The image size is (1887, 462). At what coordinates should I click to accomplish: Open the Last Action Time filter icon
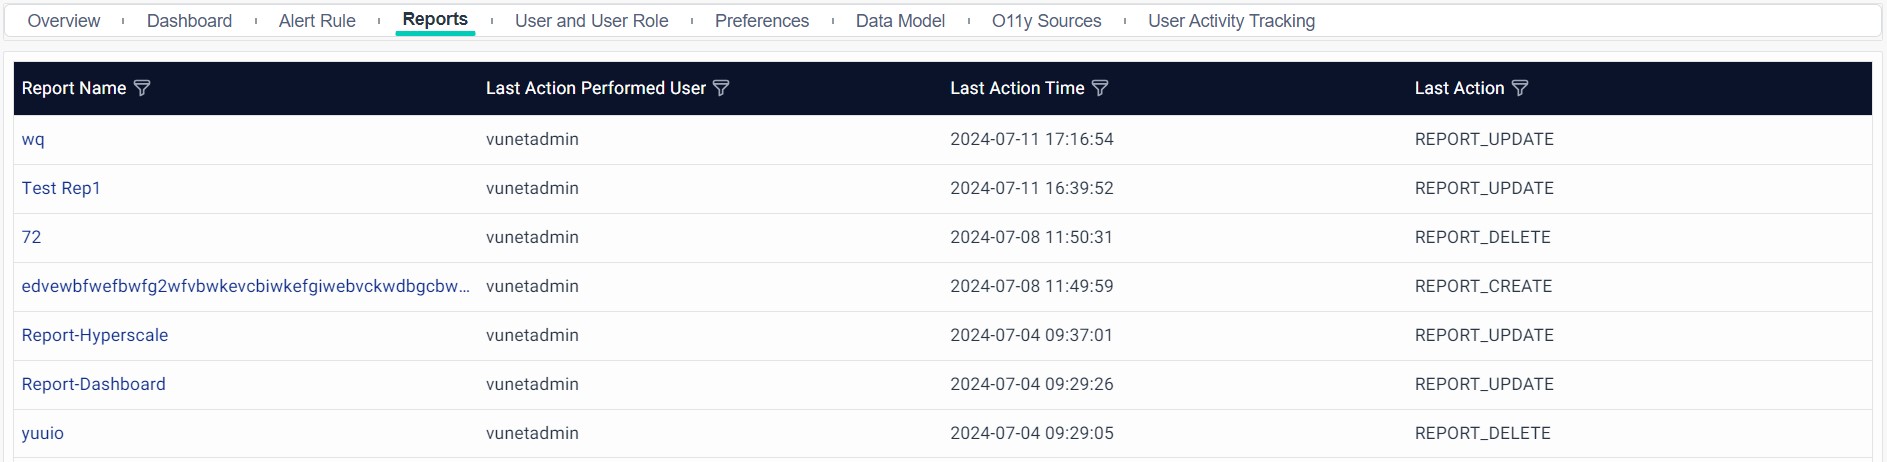pyautogui.click(x=1100, y=88)
